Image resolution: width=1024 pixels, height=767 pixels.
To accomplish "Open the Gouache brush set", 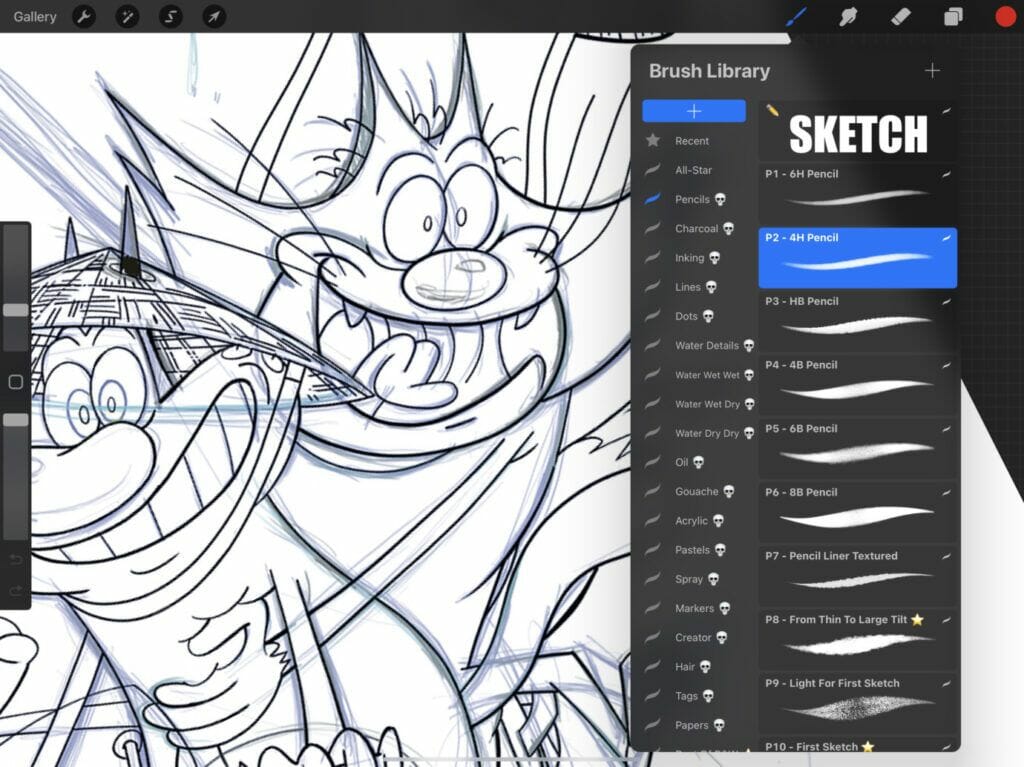I will 696,491.
